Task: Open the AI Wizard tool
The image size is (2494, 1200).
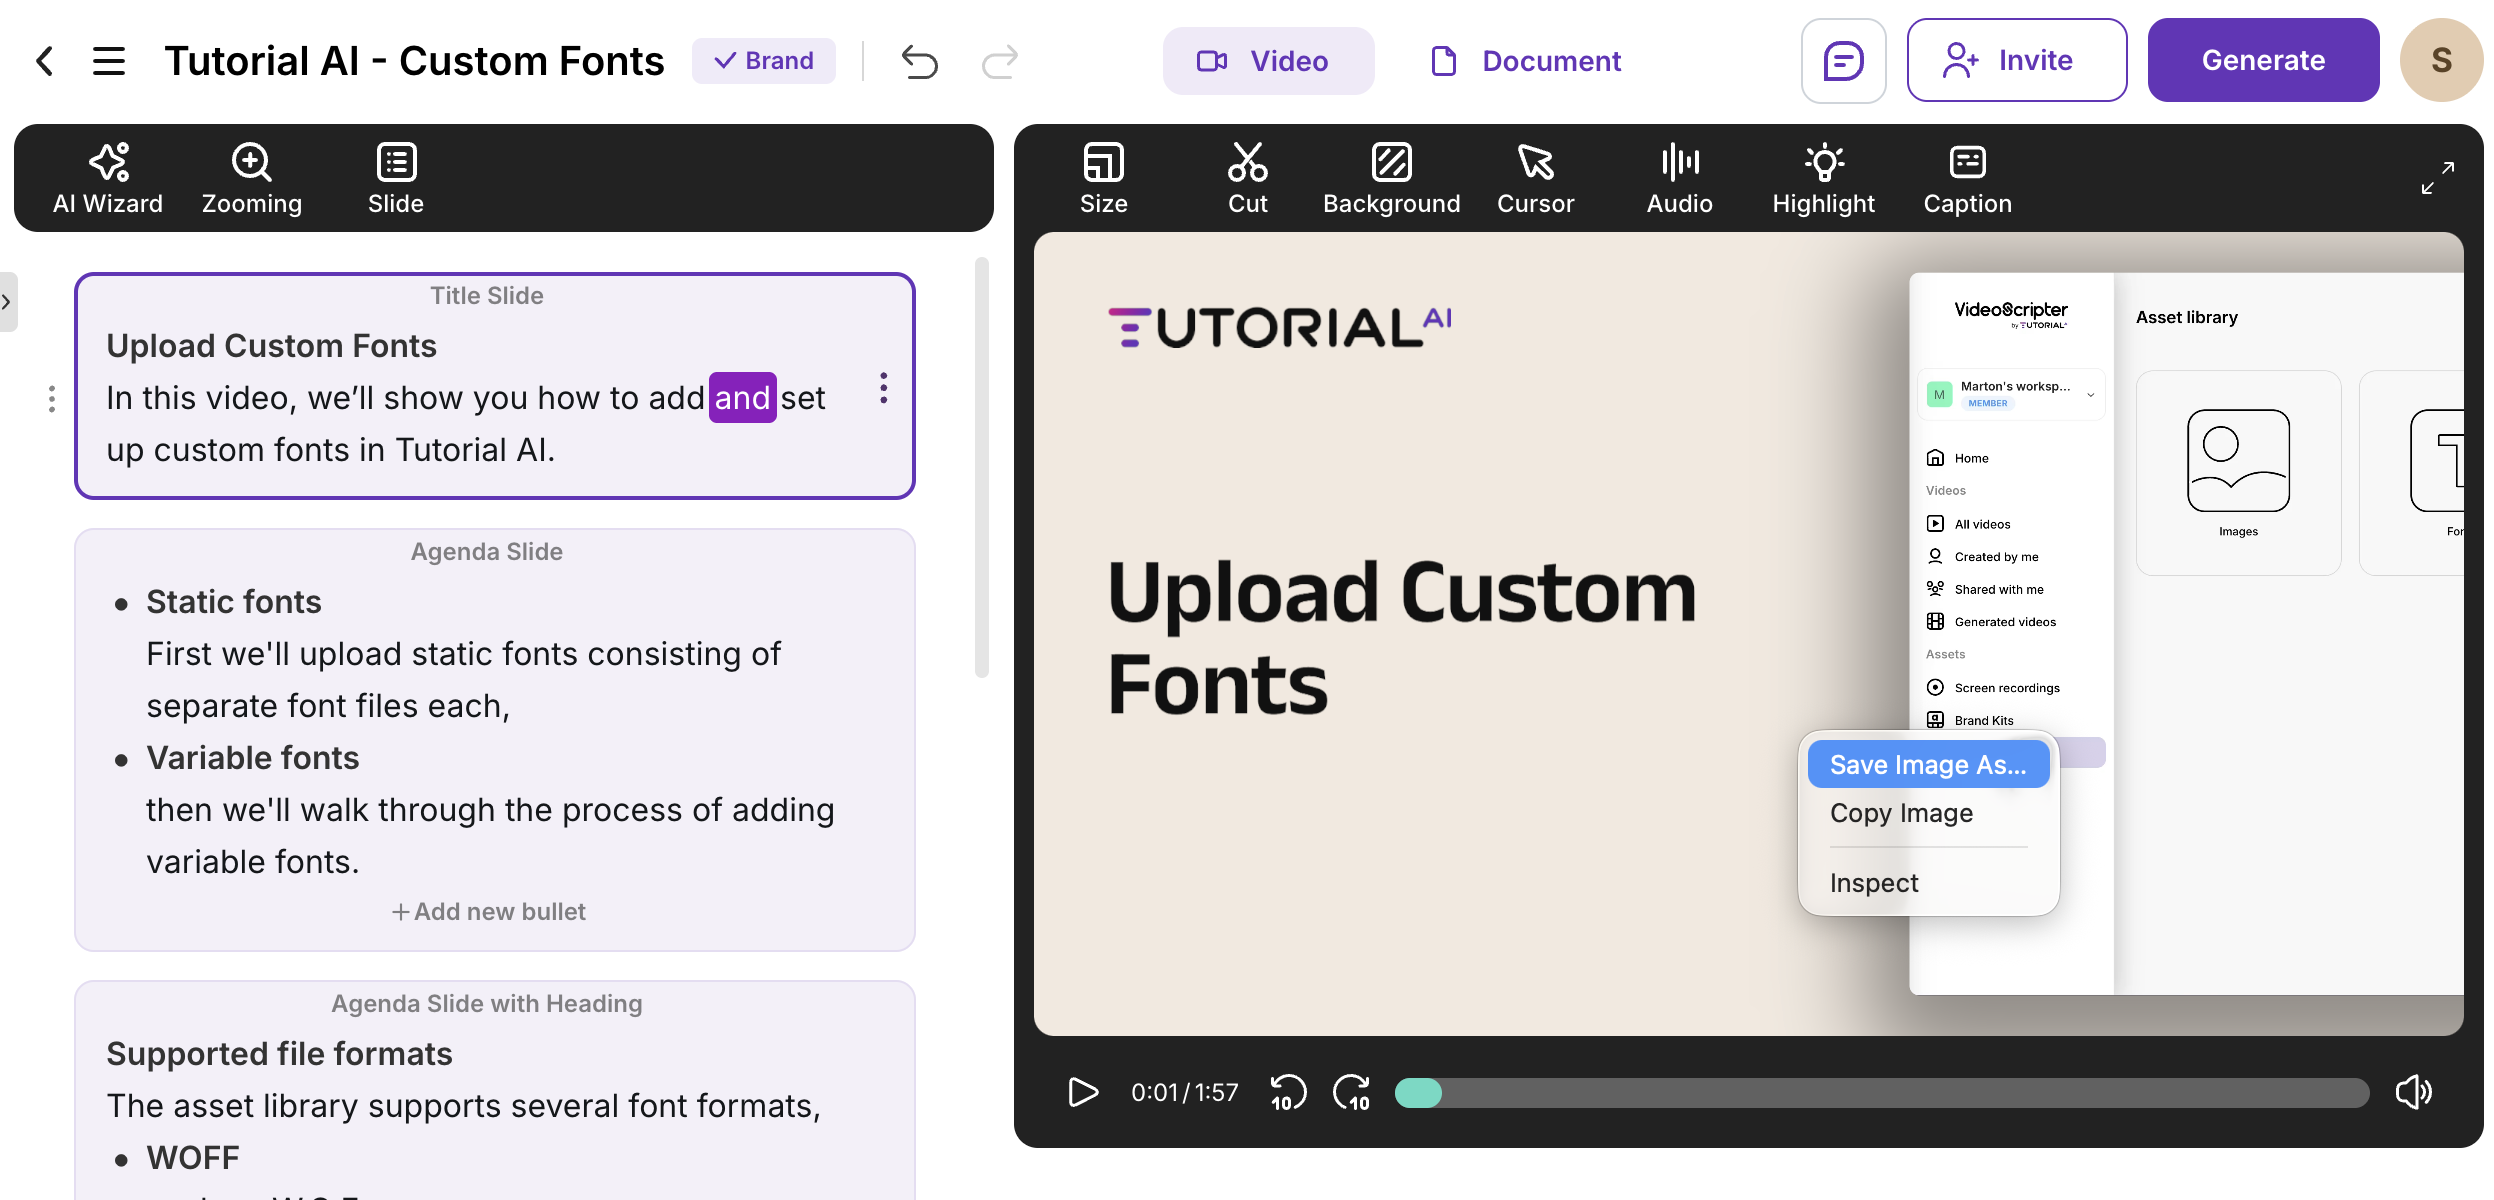Action: click(x=108, y=179)
